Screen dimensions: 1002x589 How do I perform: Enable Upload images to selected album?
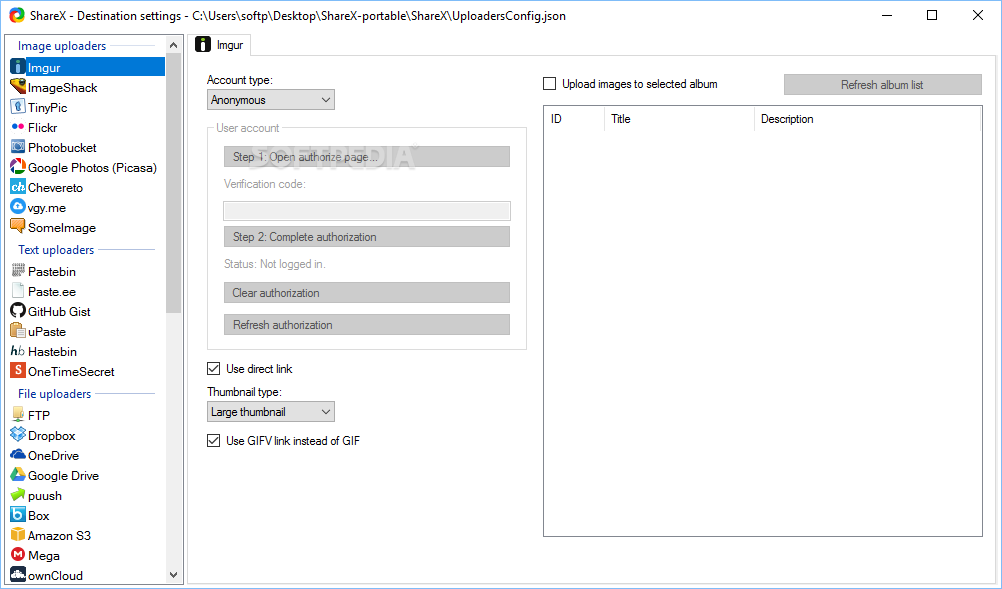tap(550, 84)
